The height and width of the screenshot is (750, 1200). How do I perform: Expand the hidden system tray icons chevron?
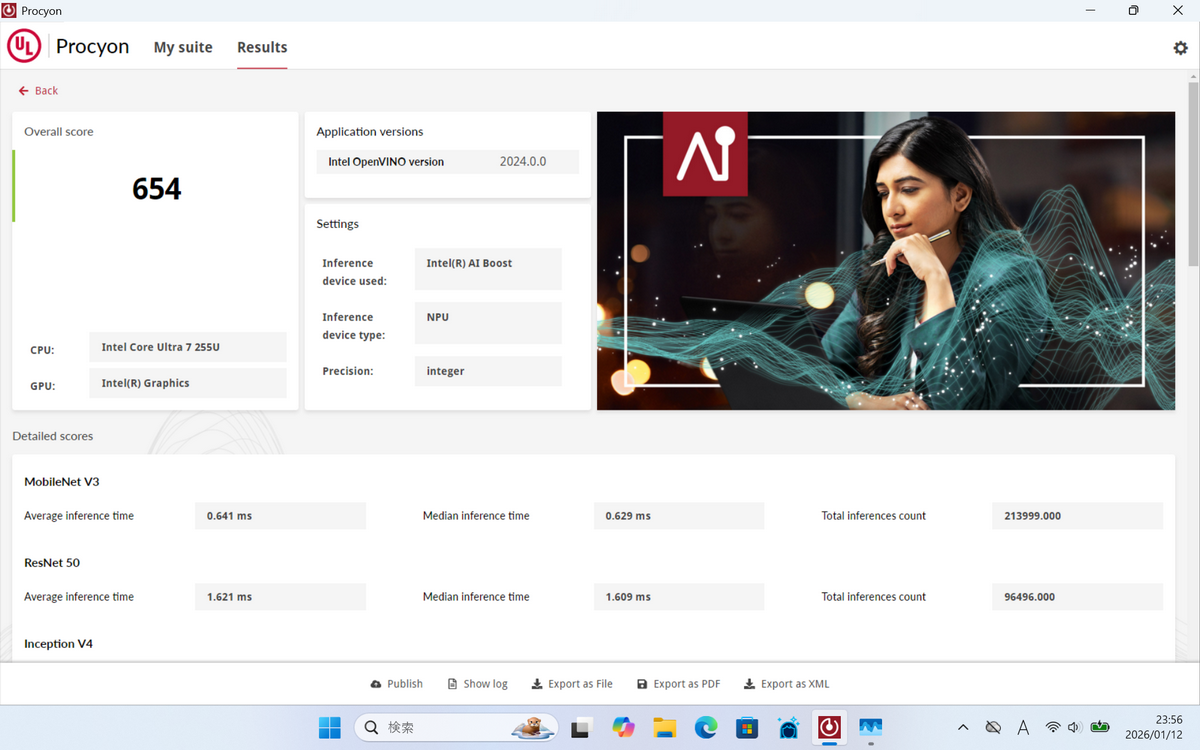point(963,727)
